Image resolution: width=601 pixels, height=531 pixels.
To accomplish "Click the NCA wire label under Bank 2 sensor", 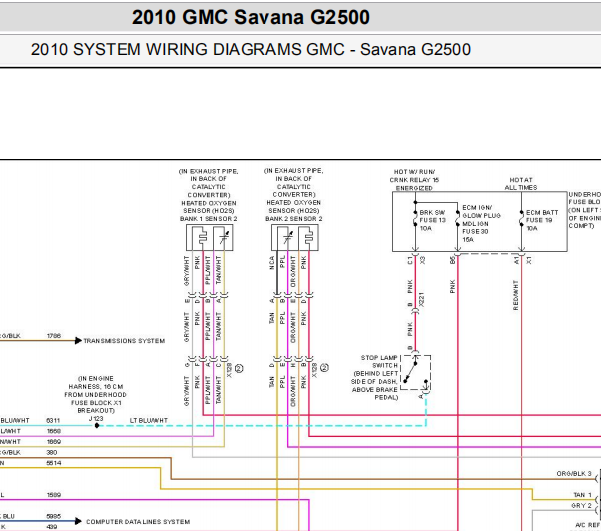I will pos(272,263).
